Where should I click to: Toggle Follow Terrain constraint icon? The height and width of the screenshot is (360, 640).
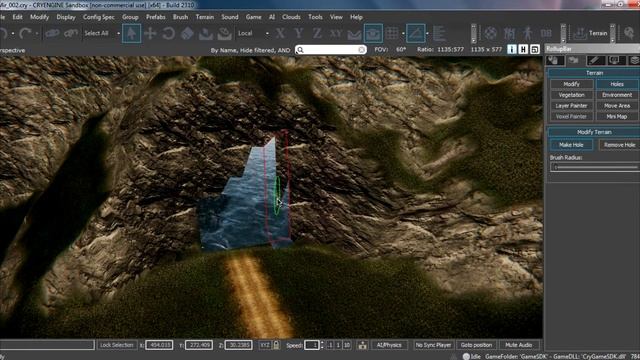click(354, 33)
